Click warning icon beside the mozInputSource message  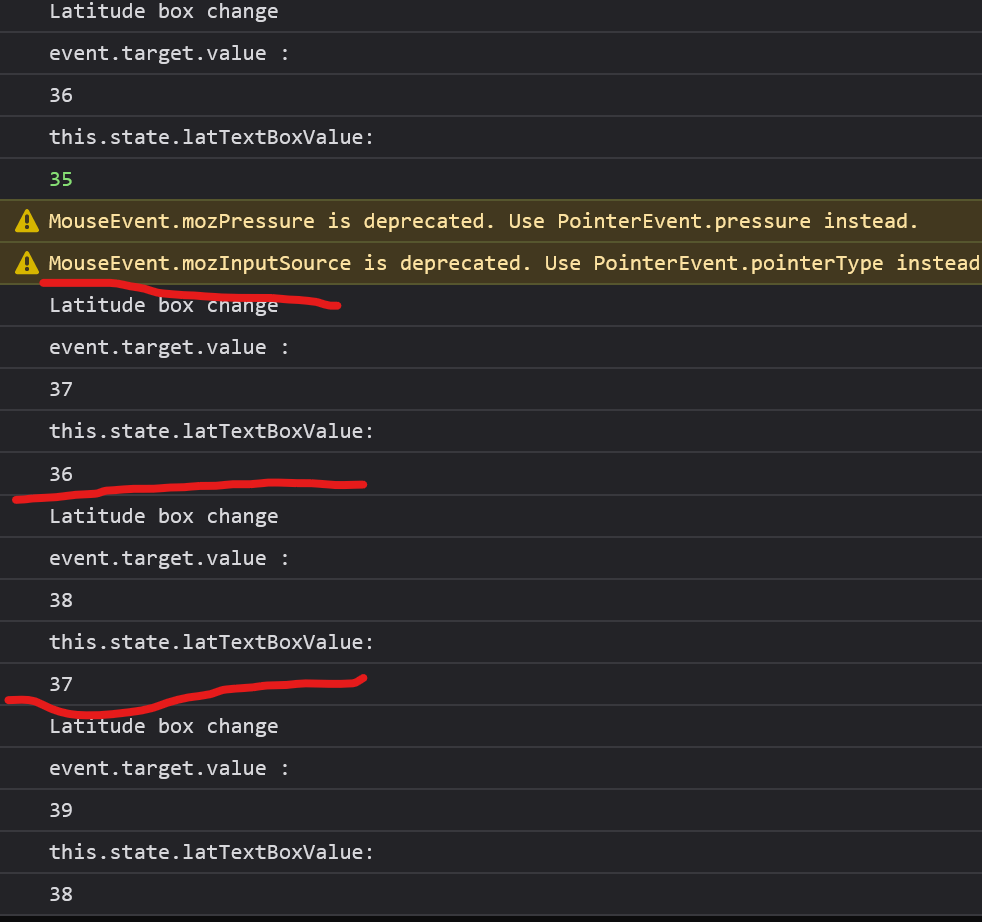click(x=25, y=263)
